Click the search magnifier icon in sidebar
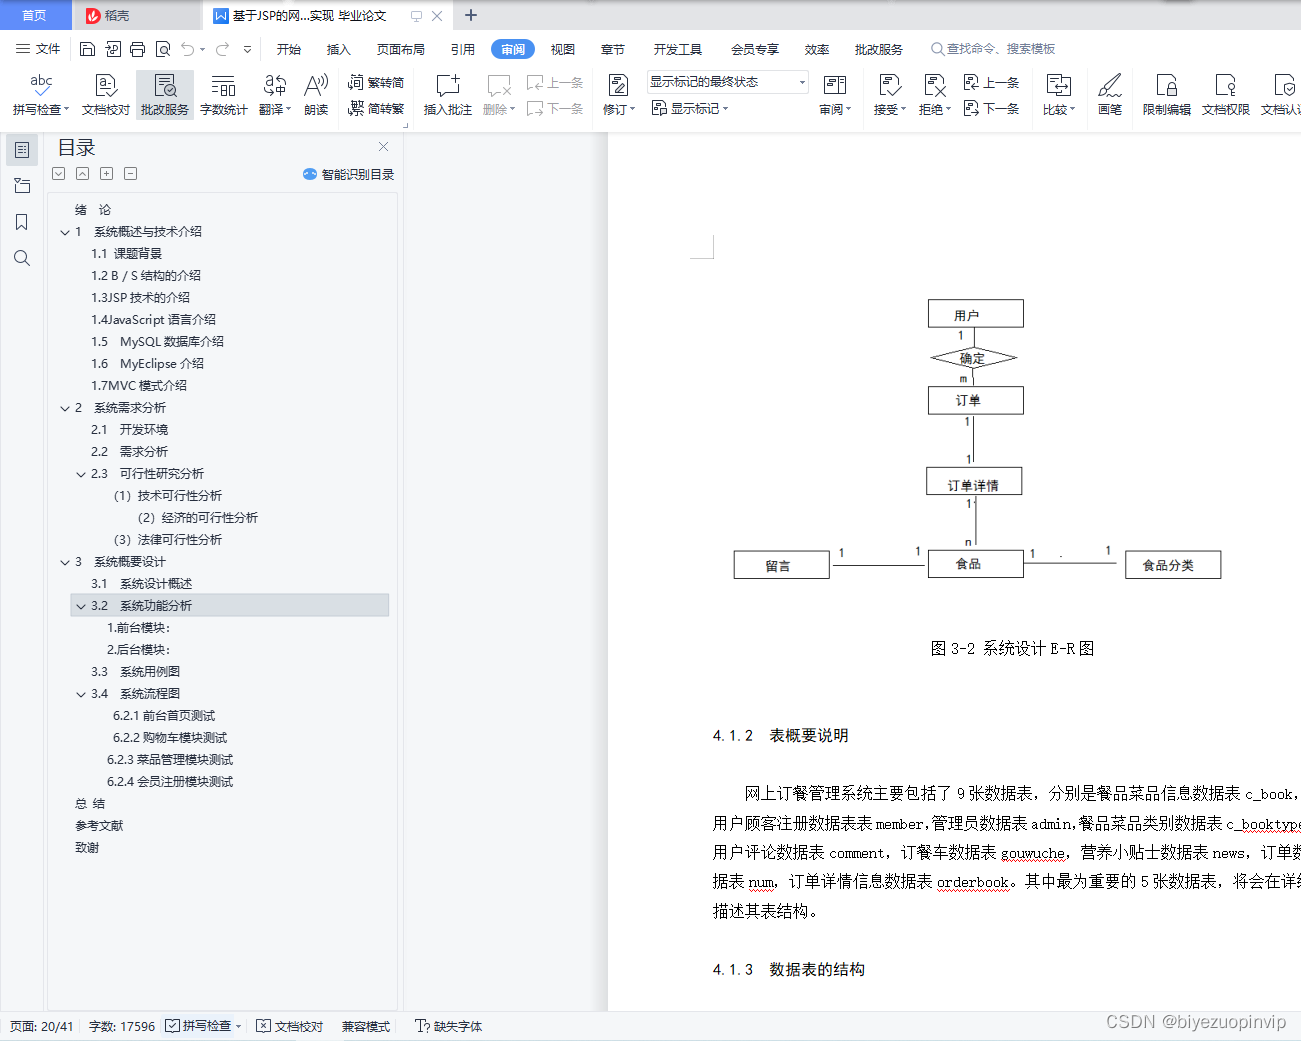1301x1041 pixels. click(22, 258)
